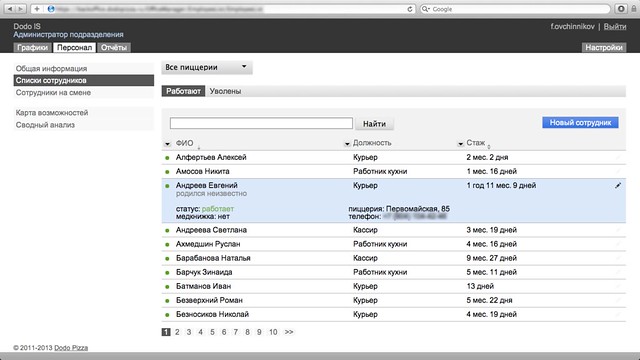Sort the list by the Стаж header

point(476,143)
